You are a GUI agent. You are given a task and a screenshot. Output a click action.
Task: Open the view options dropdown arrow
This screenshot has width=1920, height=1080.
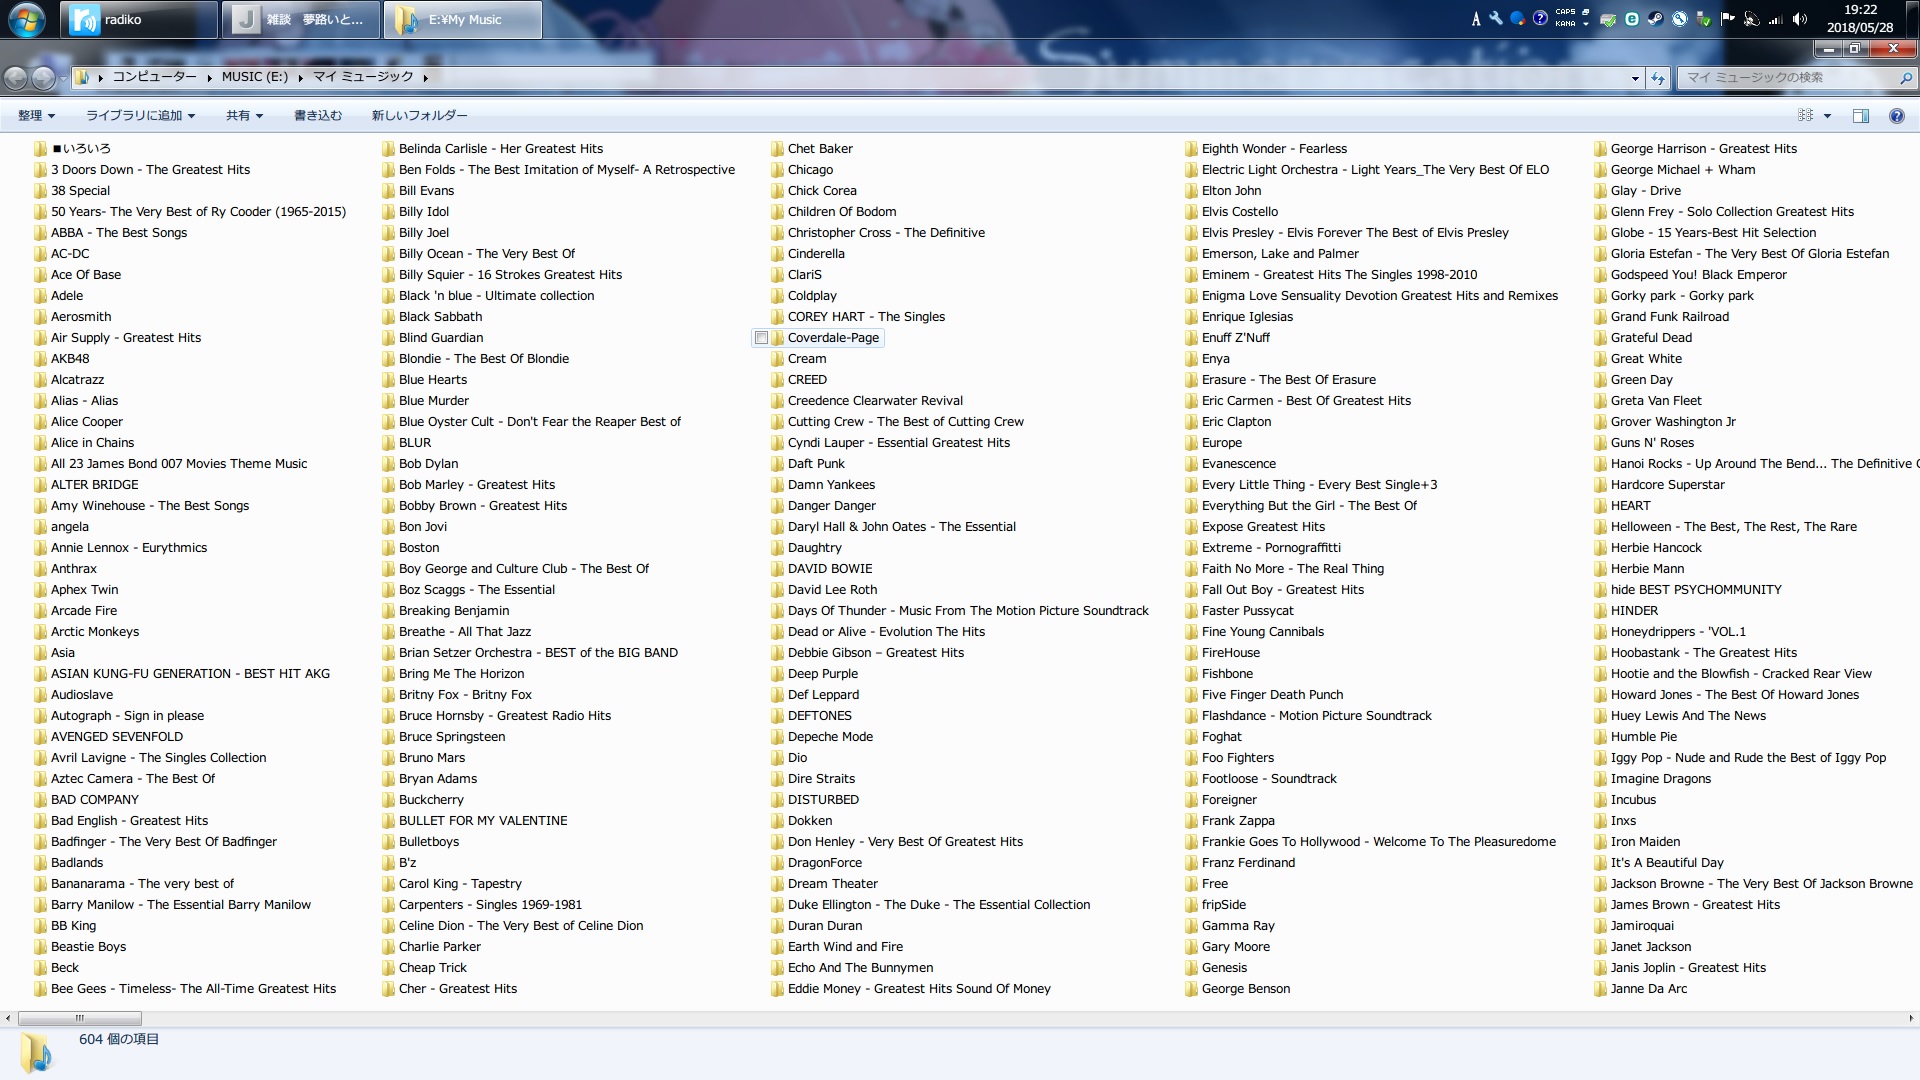click(x=1827, y=116)
